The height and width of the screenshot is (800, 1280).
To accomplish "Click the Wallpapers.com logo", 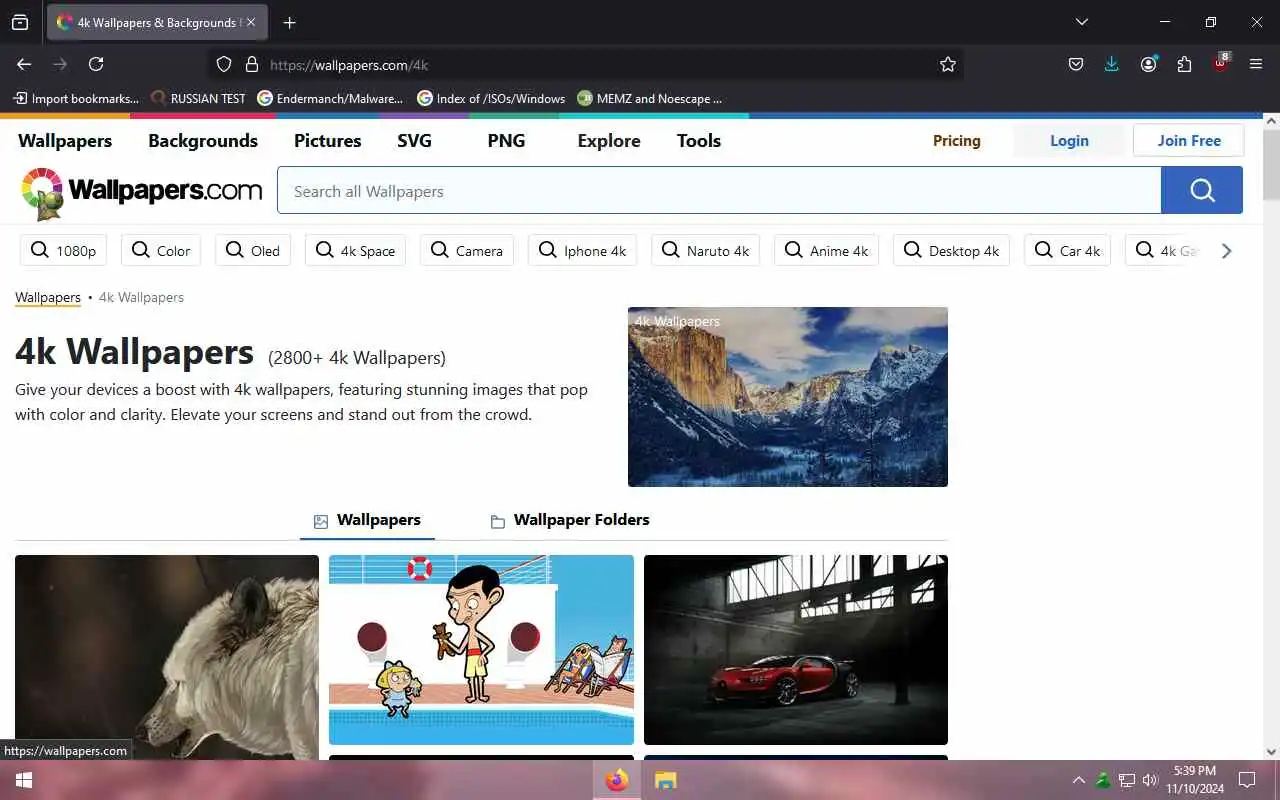I will click(x=141, y=192).
